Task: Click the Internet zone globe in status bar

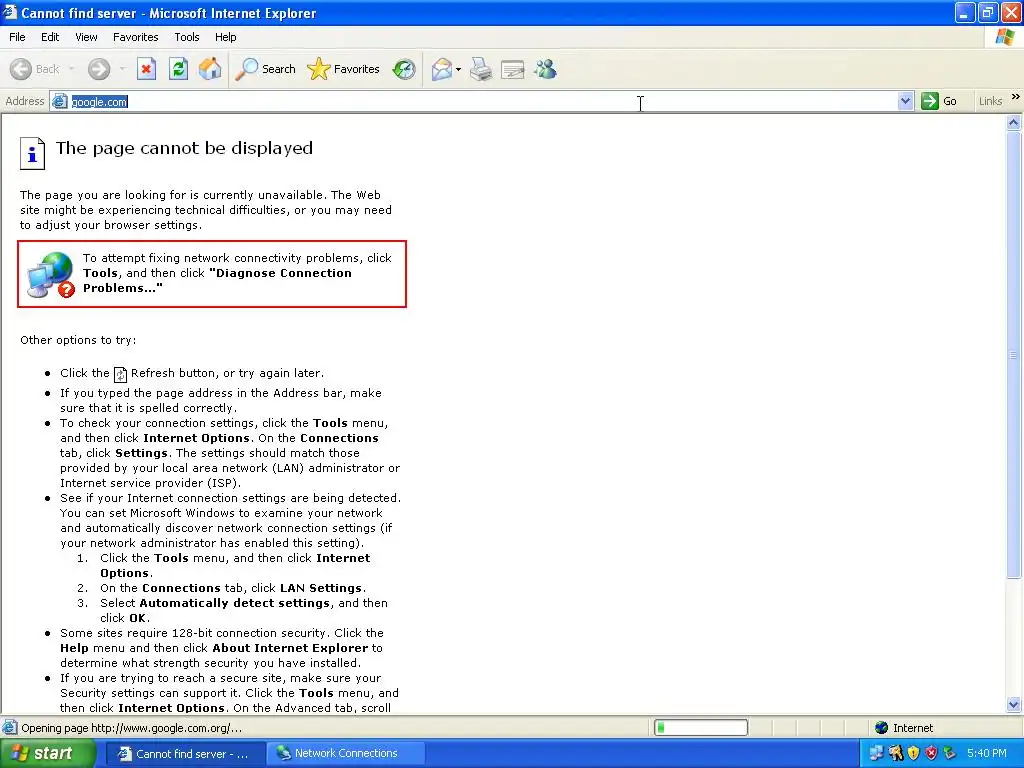Action: pyautogui.click(x=882, y=728)
